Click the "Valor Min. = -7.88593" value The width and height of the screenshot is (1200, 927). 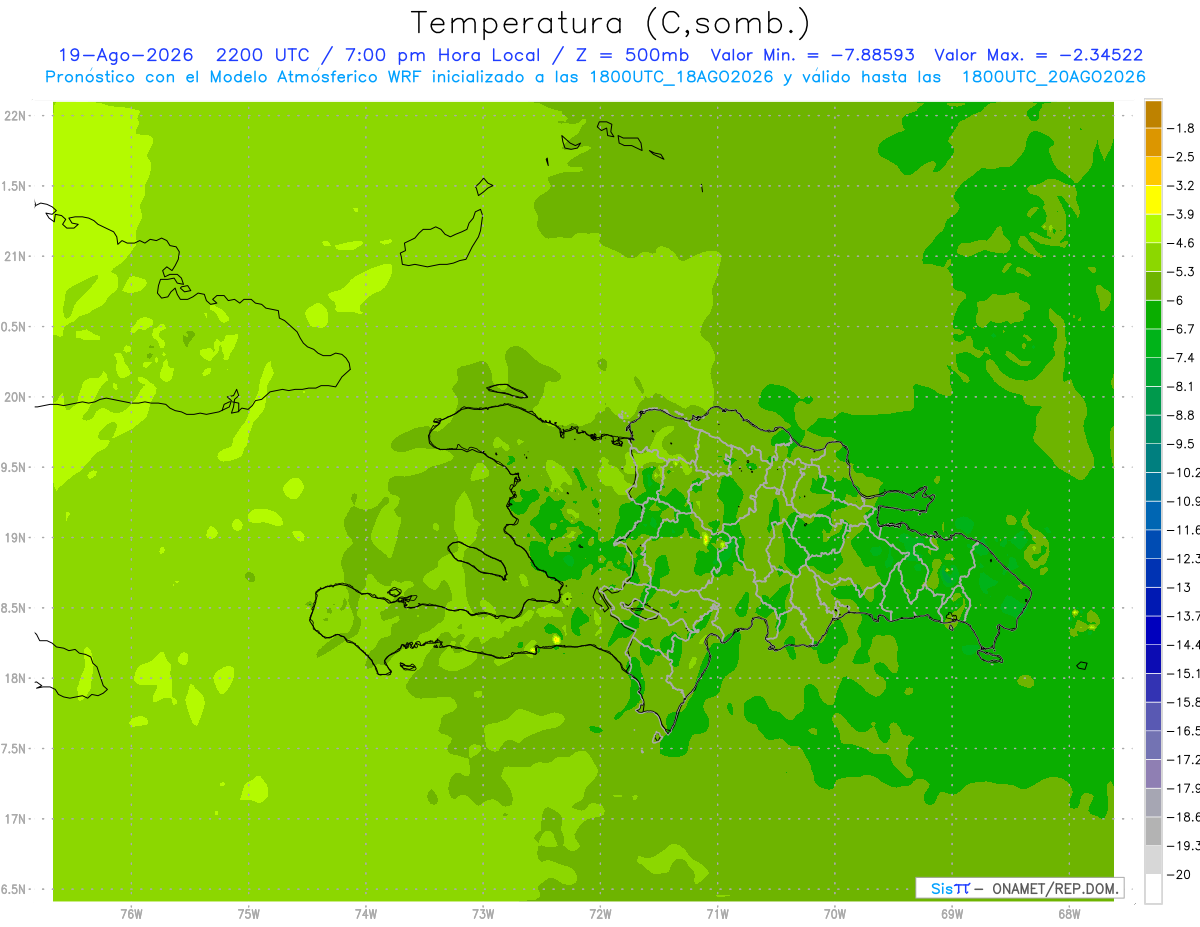click(x=812, y=55)
